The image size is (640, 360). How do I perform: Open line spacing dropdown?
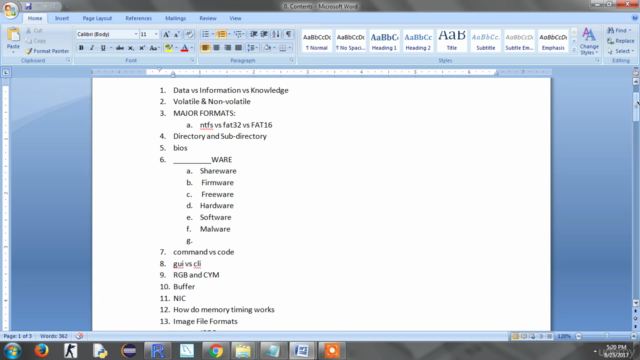pyautogui.click(x=252, y=48)
